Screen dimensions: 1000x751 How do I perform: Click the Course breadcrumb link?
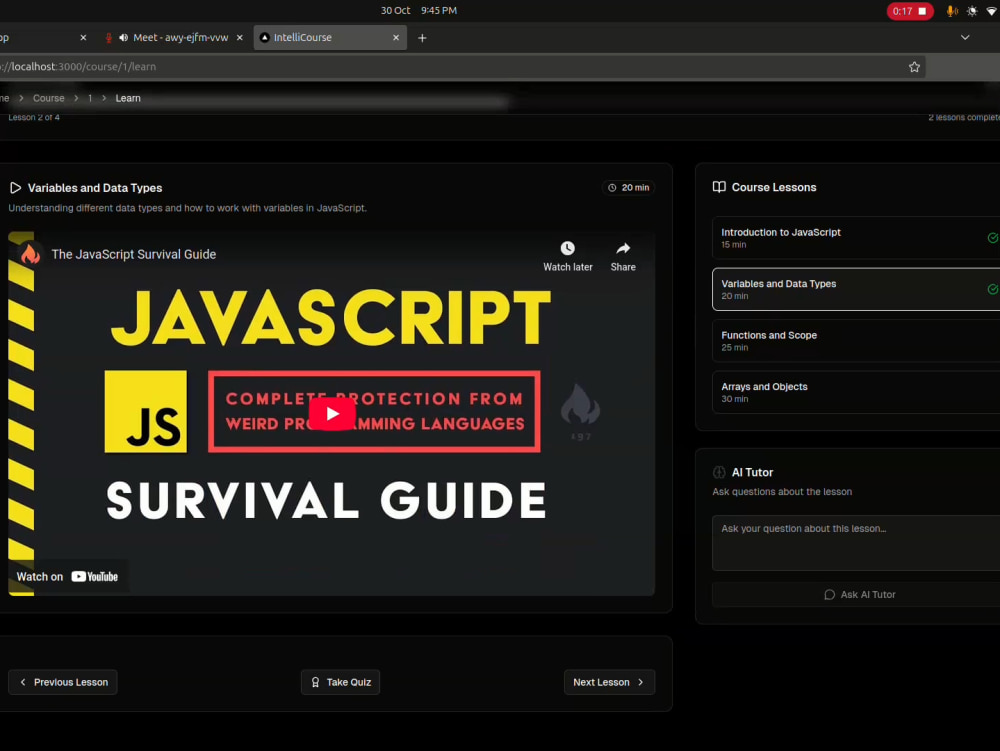(48, 98)
